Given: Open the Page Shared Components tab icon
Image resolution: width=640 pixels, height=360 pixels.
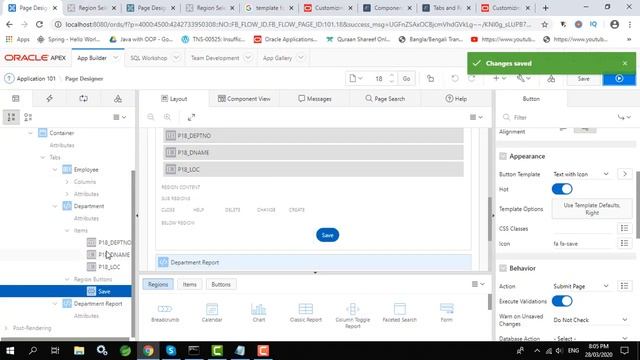Looking at the screenshot, I should coord(118,98).
